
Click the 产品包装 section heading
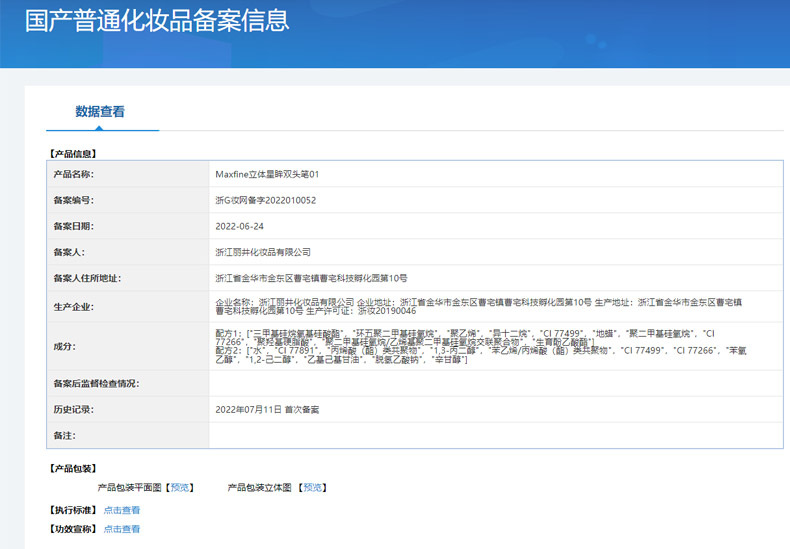(72, 468)
